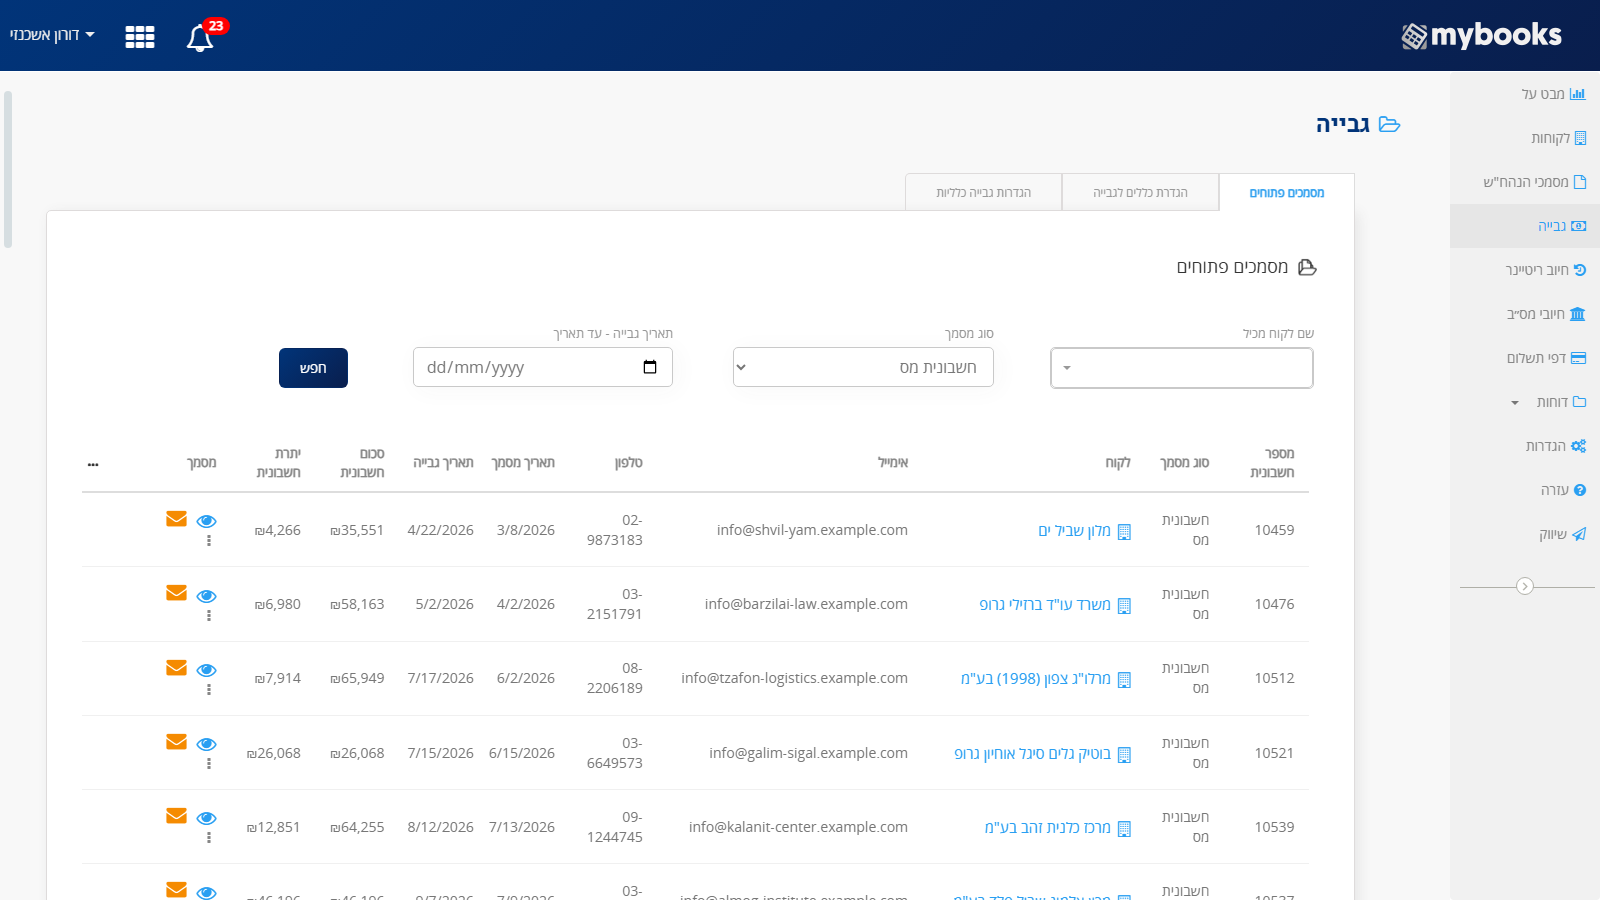Click the left page scrollbar

click(x=8, y=170)
